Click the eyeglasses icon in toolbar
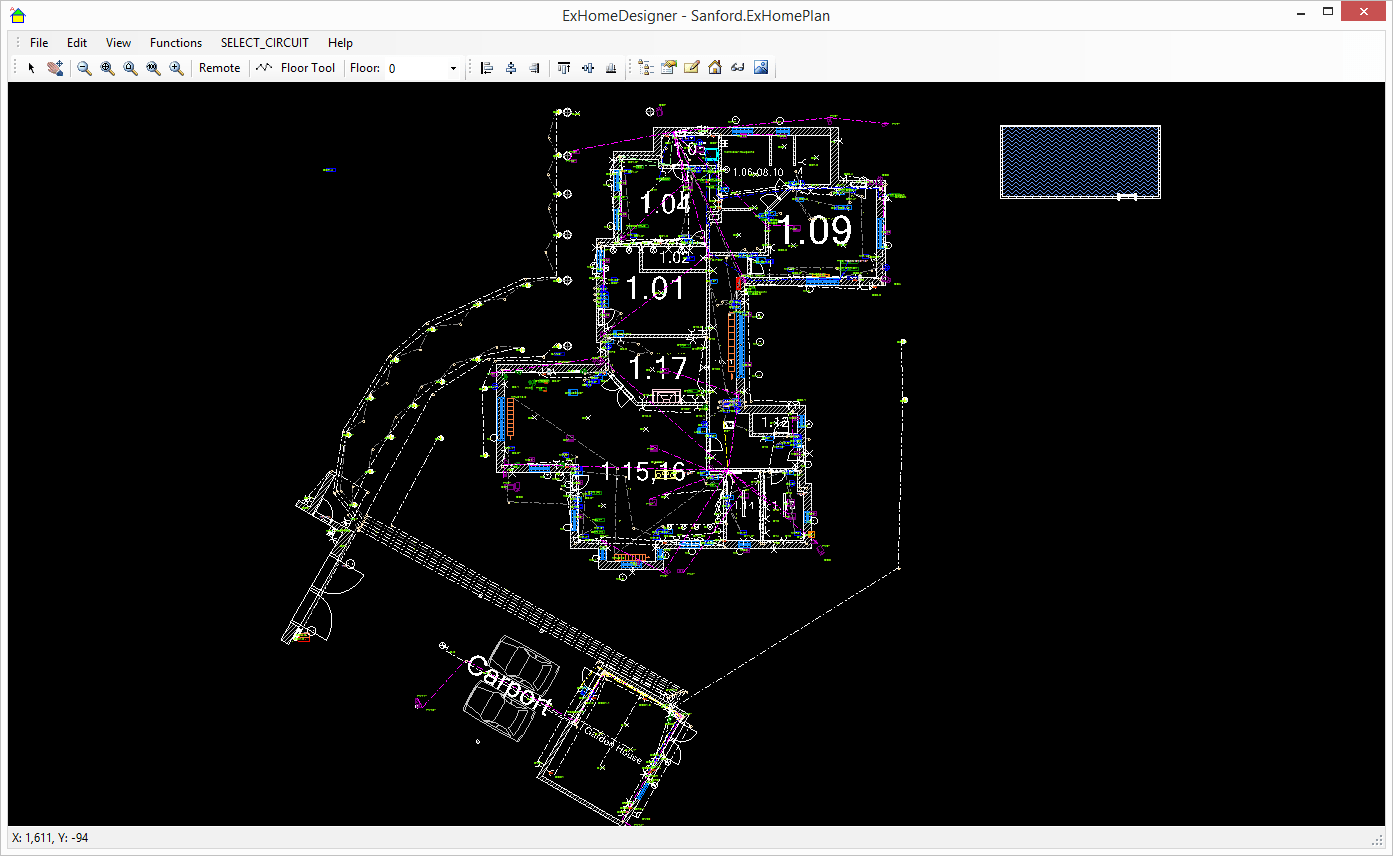 click(738, 68)
